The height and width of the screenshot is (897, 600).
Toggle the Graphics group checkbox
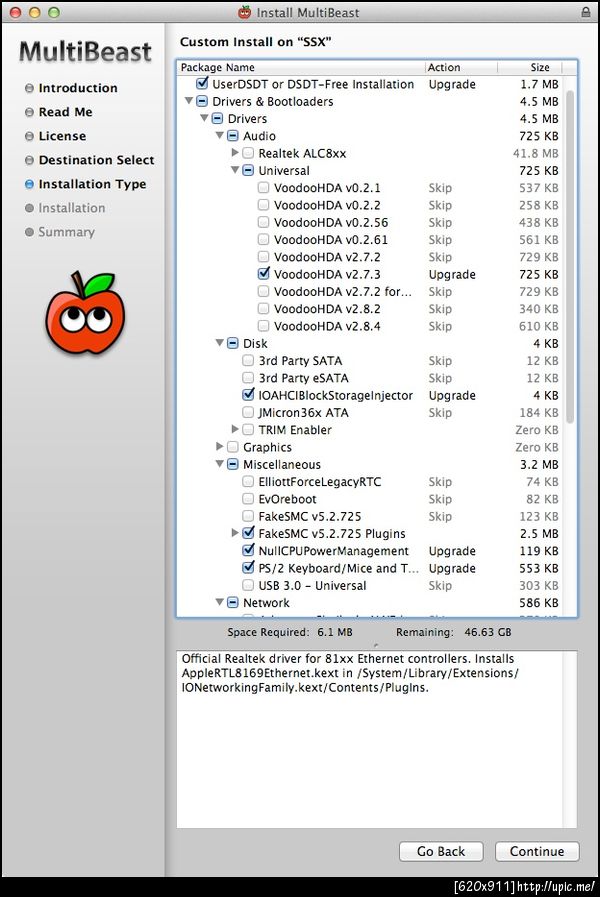[232, 446]
